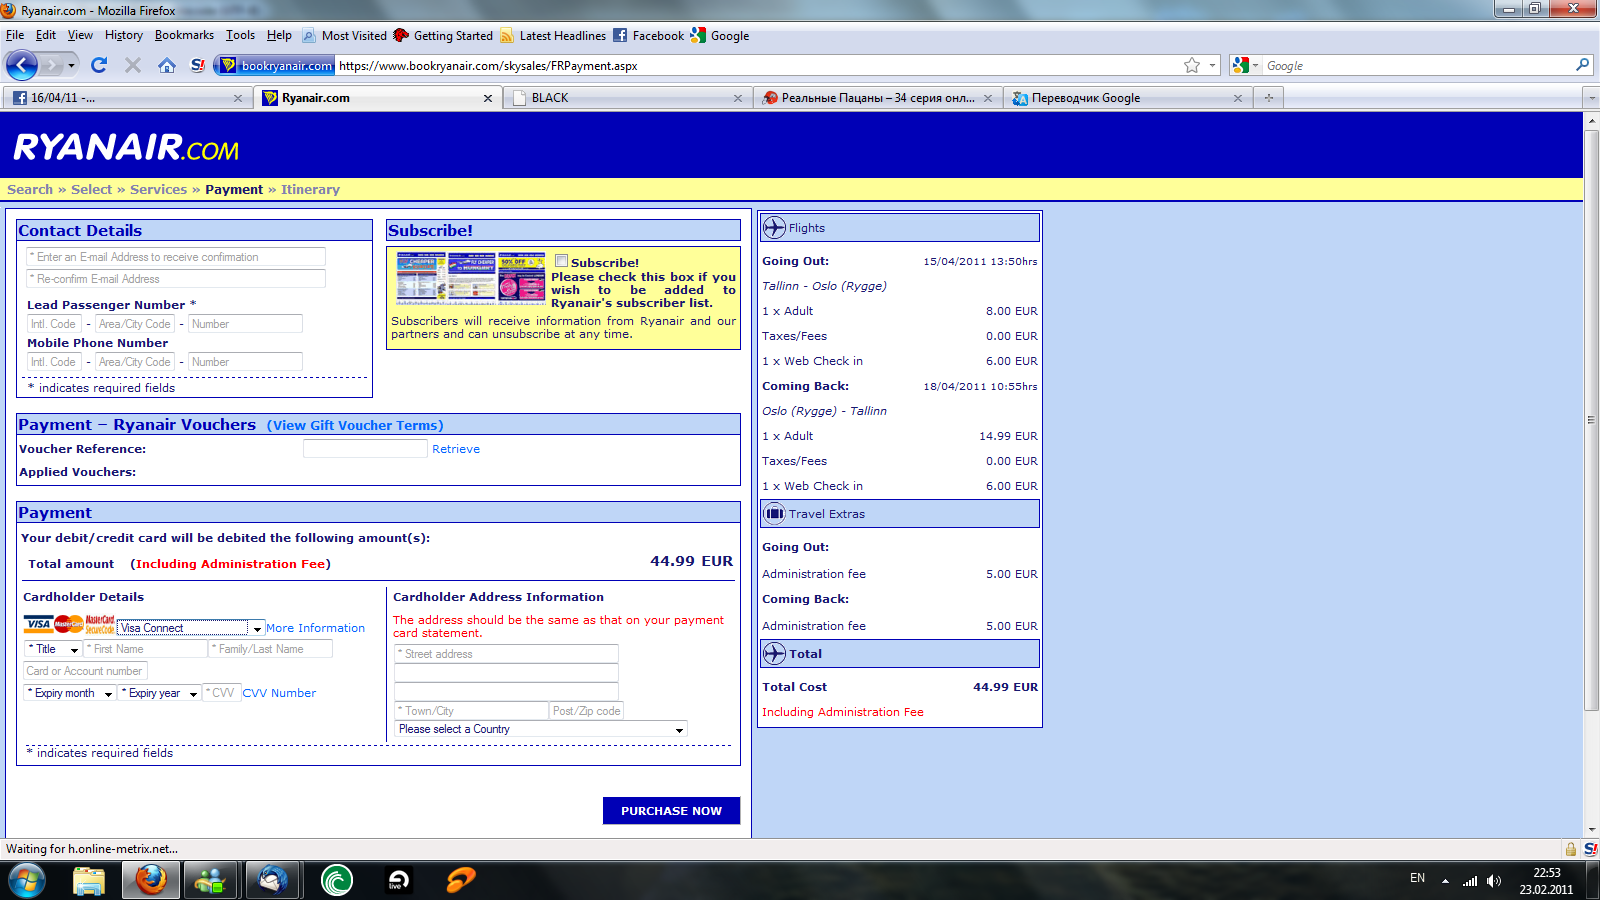The image size is (1600, 900).
Task: Open Windows Explorer from the taskbar
Action: 89,881
